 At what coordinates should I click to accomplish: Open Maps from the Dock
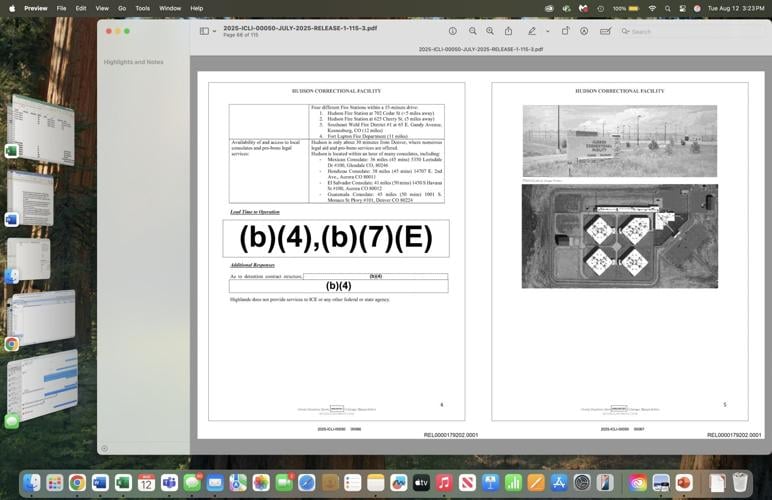238,483
